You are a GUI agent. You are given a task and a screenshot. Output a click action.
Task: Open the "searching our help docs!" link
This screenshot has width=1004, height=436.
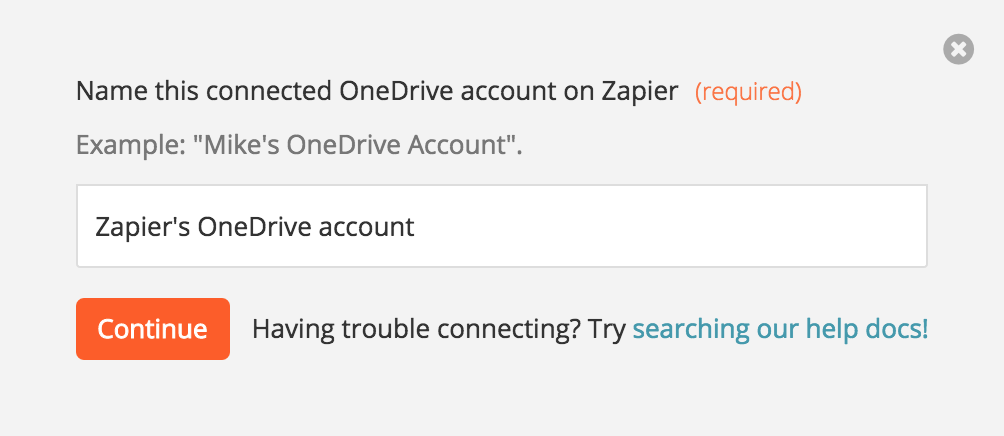point(780,329)
